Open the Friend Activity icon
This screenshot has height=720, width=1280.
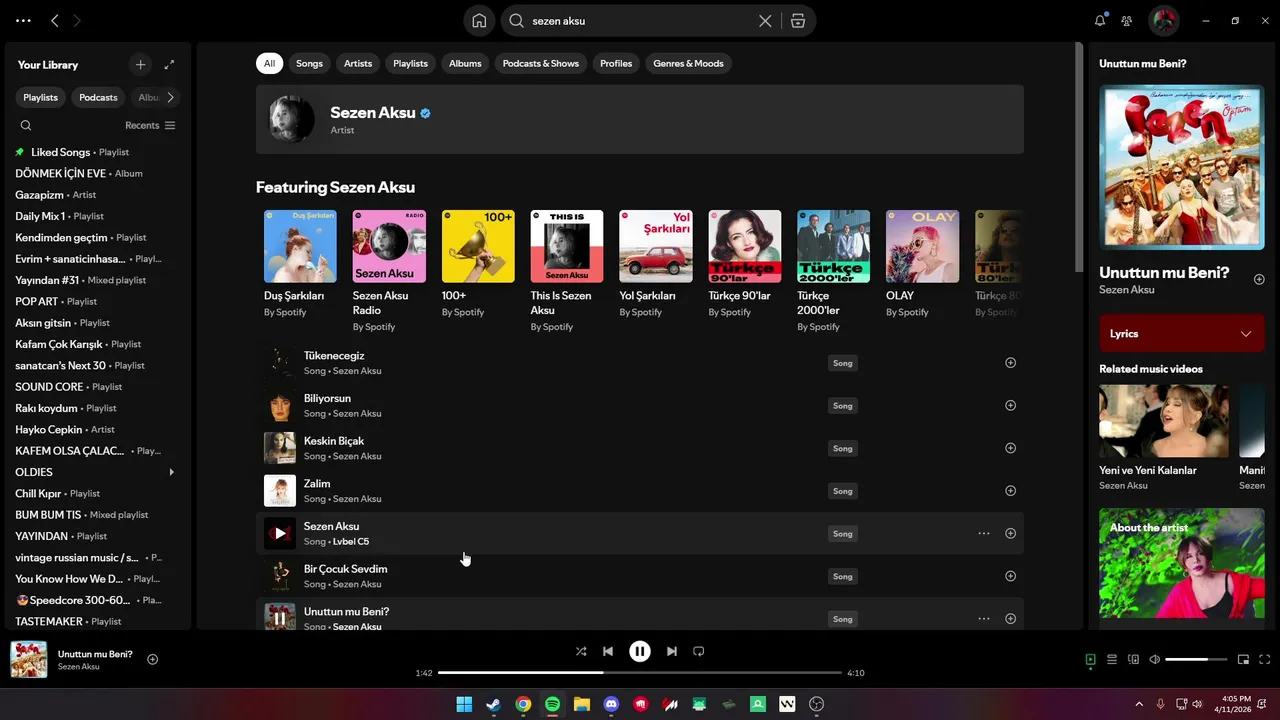[x=1127, y=20]
